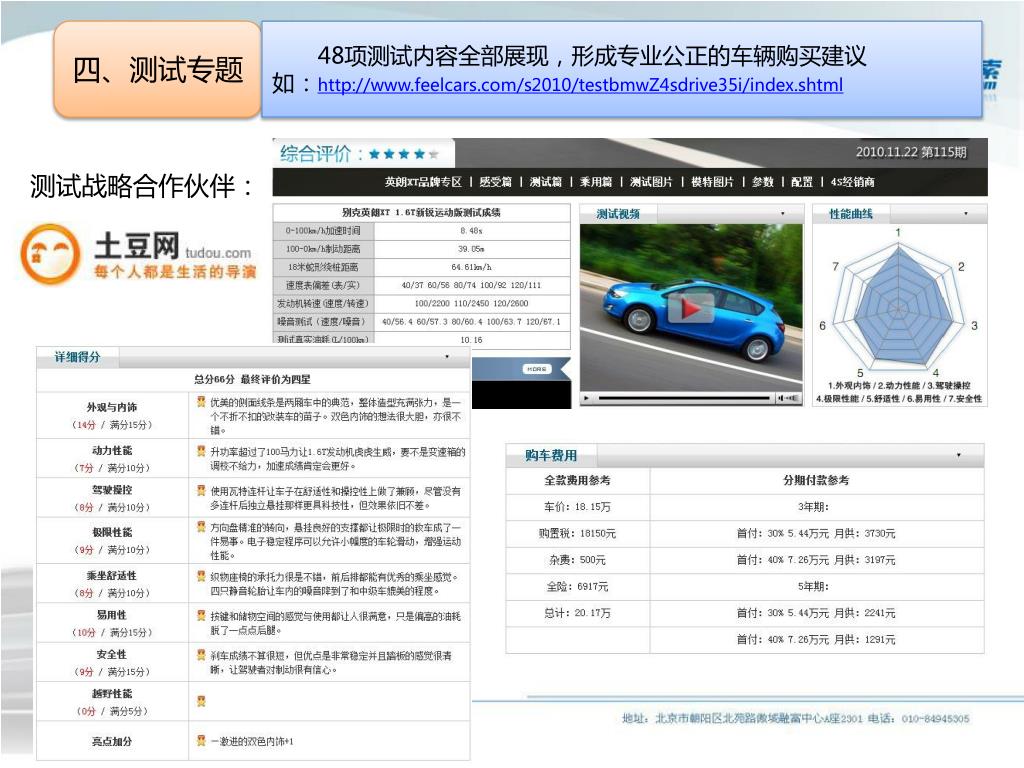
Task: Click the medal icon in 乘坐舒适性 row
Action: coord(201,576)
